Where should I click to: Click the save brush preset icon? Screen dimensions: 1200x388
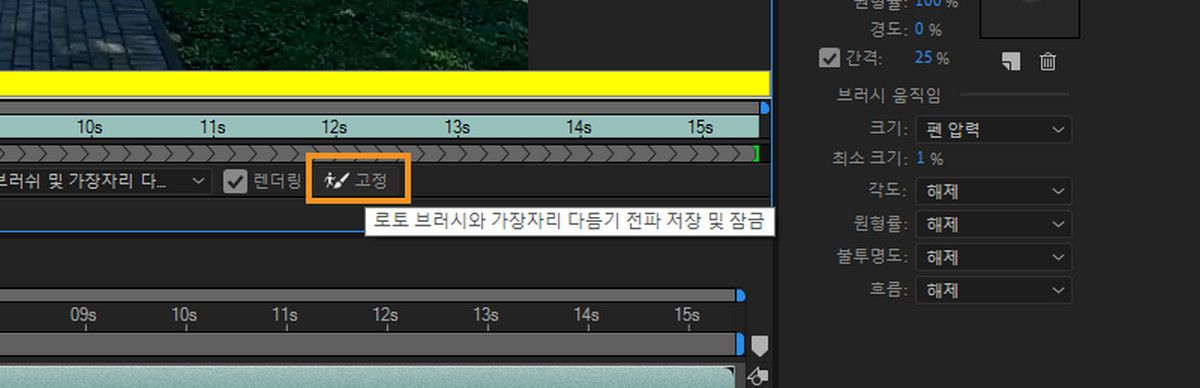coord(1011,61)
